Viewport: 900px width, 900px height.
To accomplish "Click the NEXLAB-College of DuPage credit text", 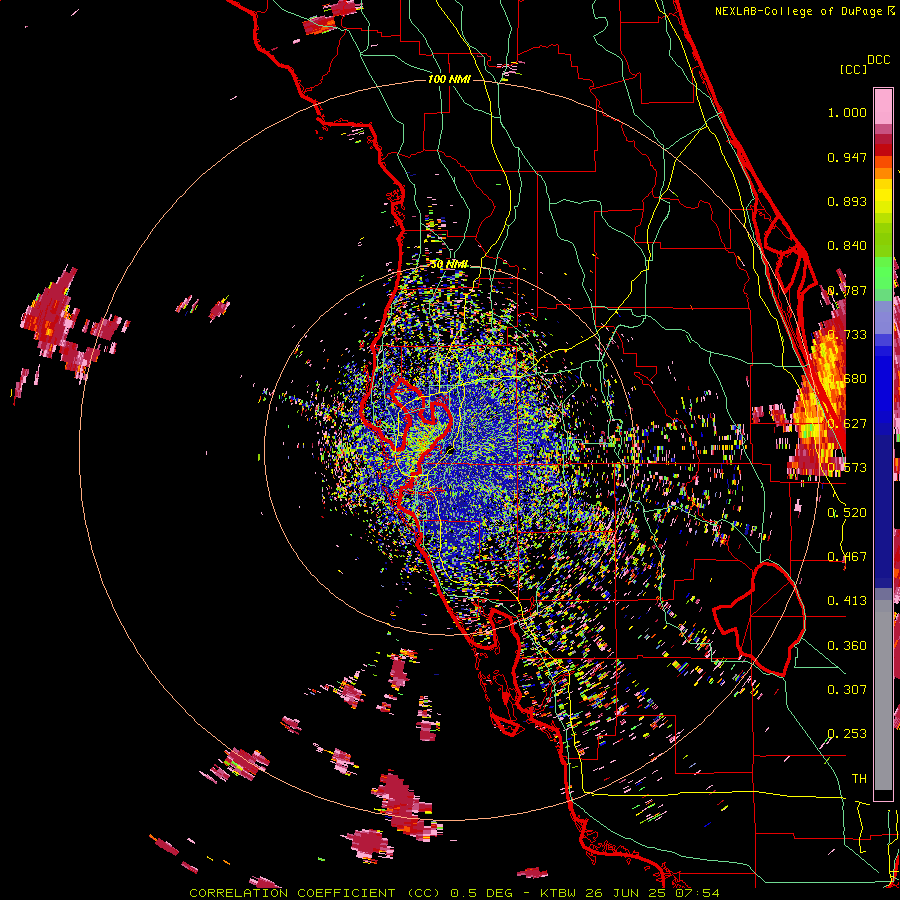I will [805, 11].
